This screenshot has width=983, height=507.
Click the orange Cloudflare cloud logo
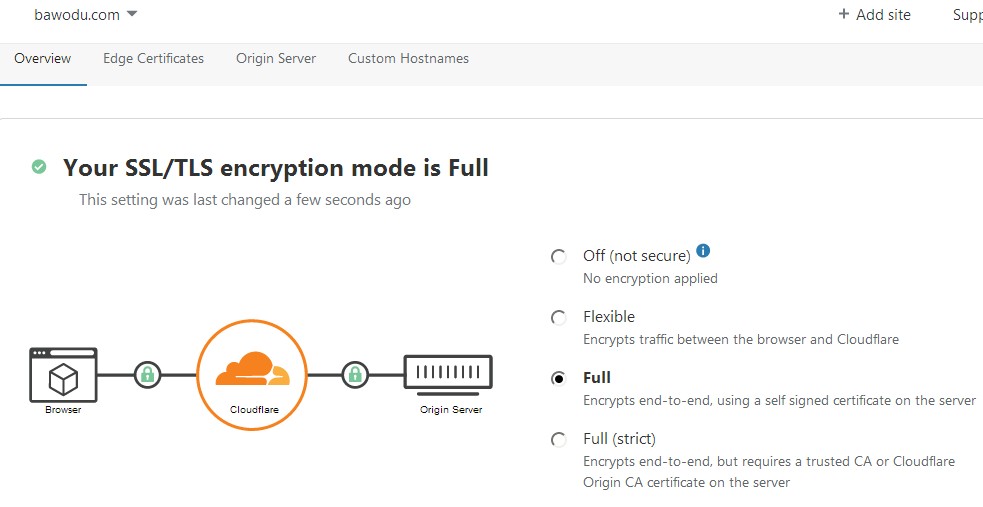click(253, 370)
